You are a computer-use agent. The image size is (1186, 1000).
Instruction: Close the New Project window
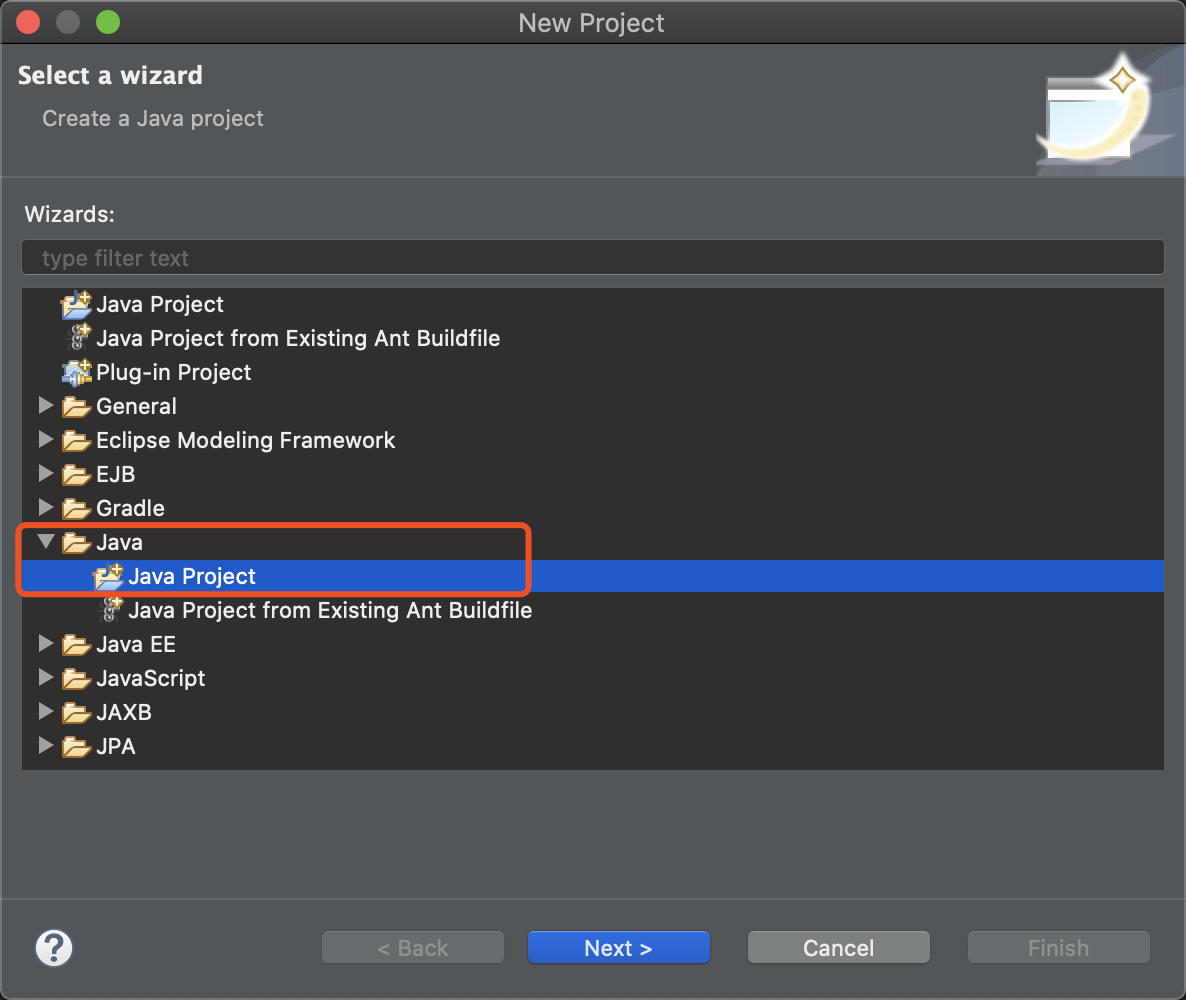point(28,23)
